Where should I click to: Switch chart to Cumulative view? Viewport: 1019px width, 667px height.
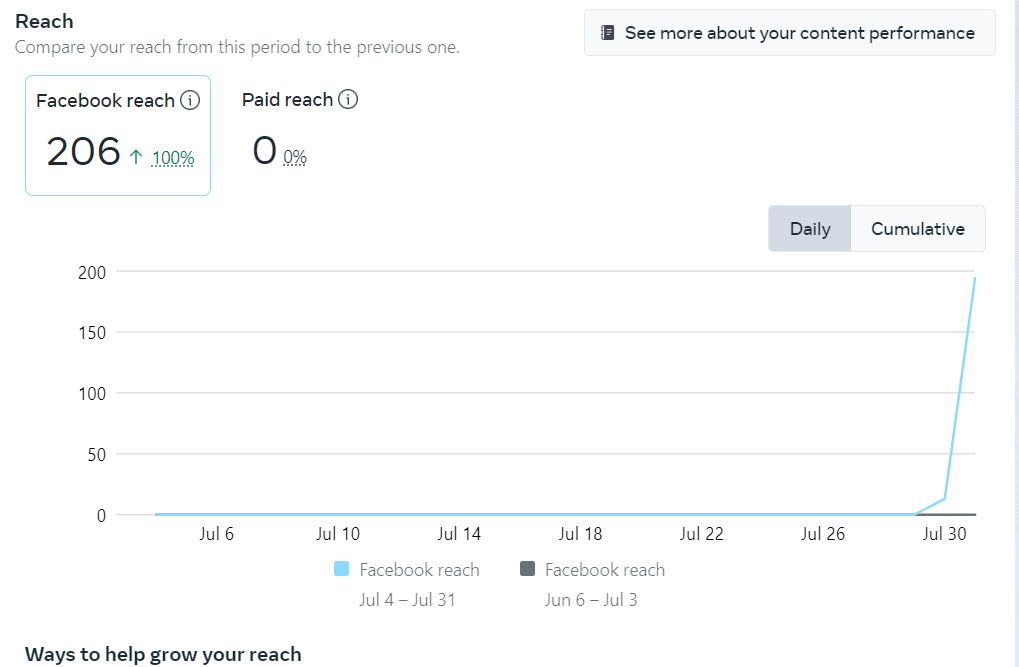(x=917, y=229)
